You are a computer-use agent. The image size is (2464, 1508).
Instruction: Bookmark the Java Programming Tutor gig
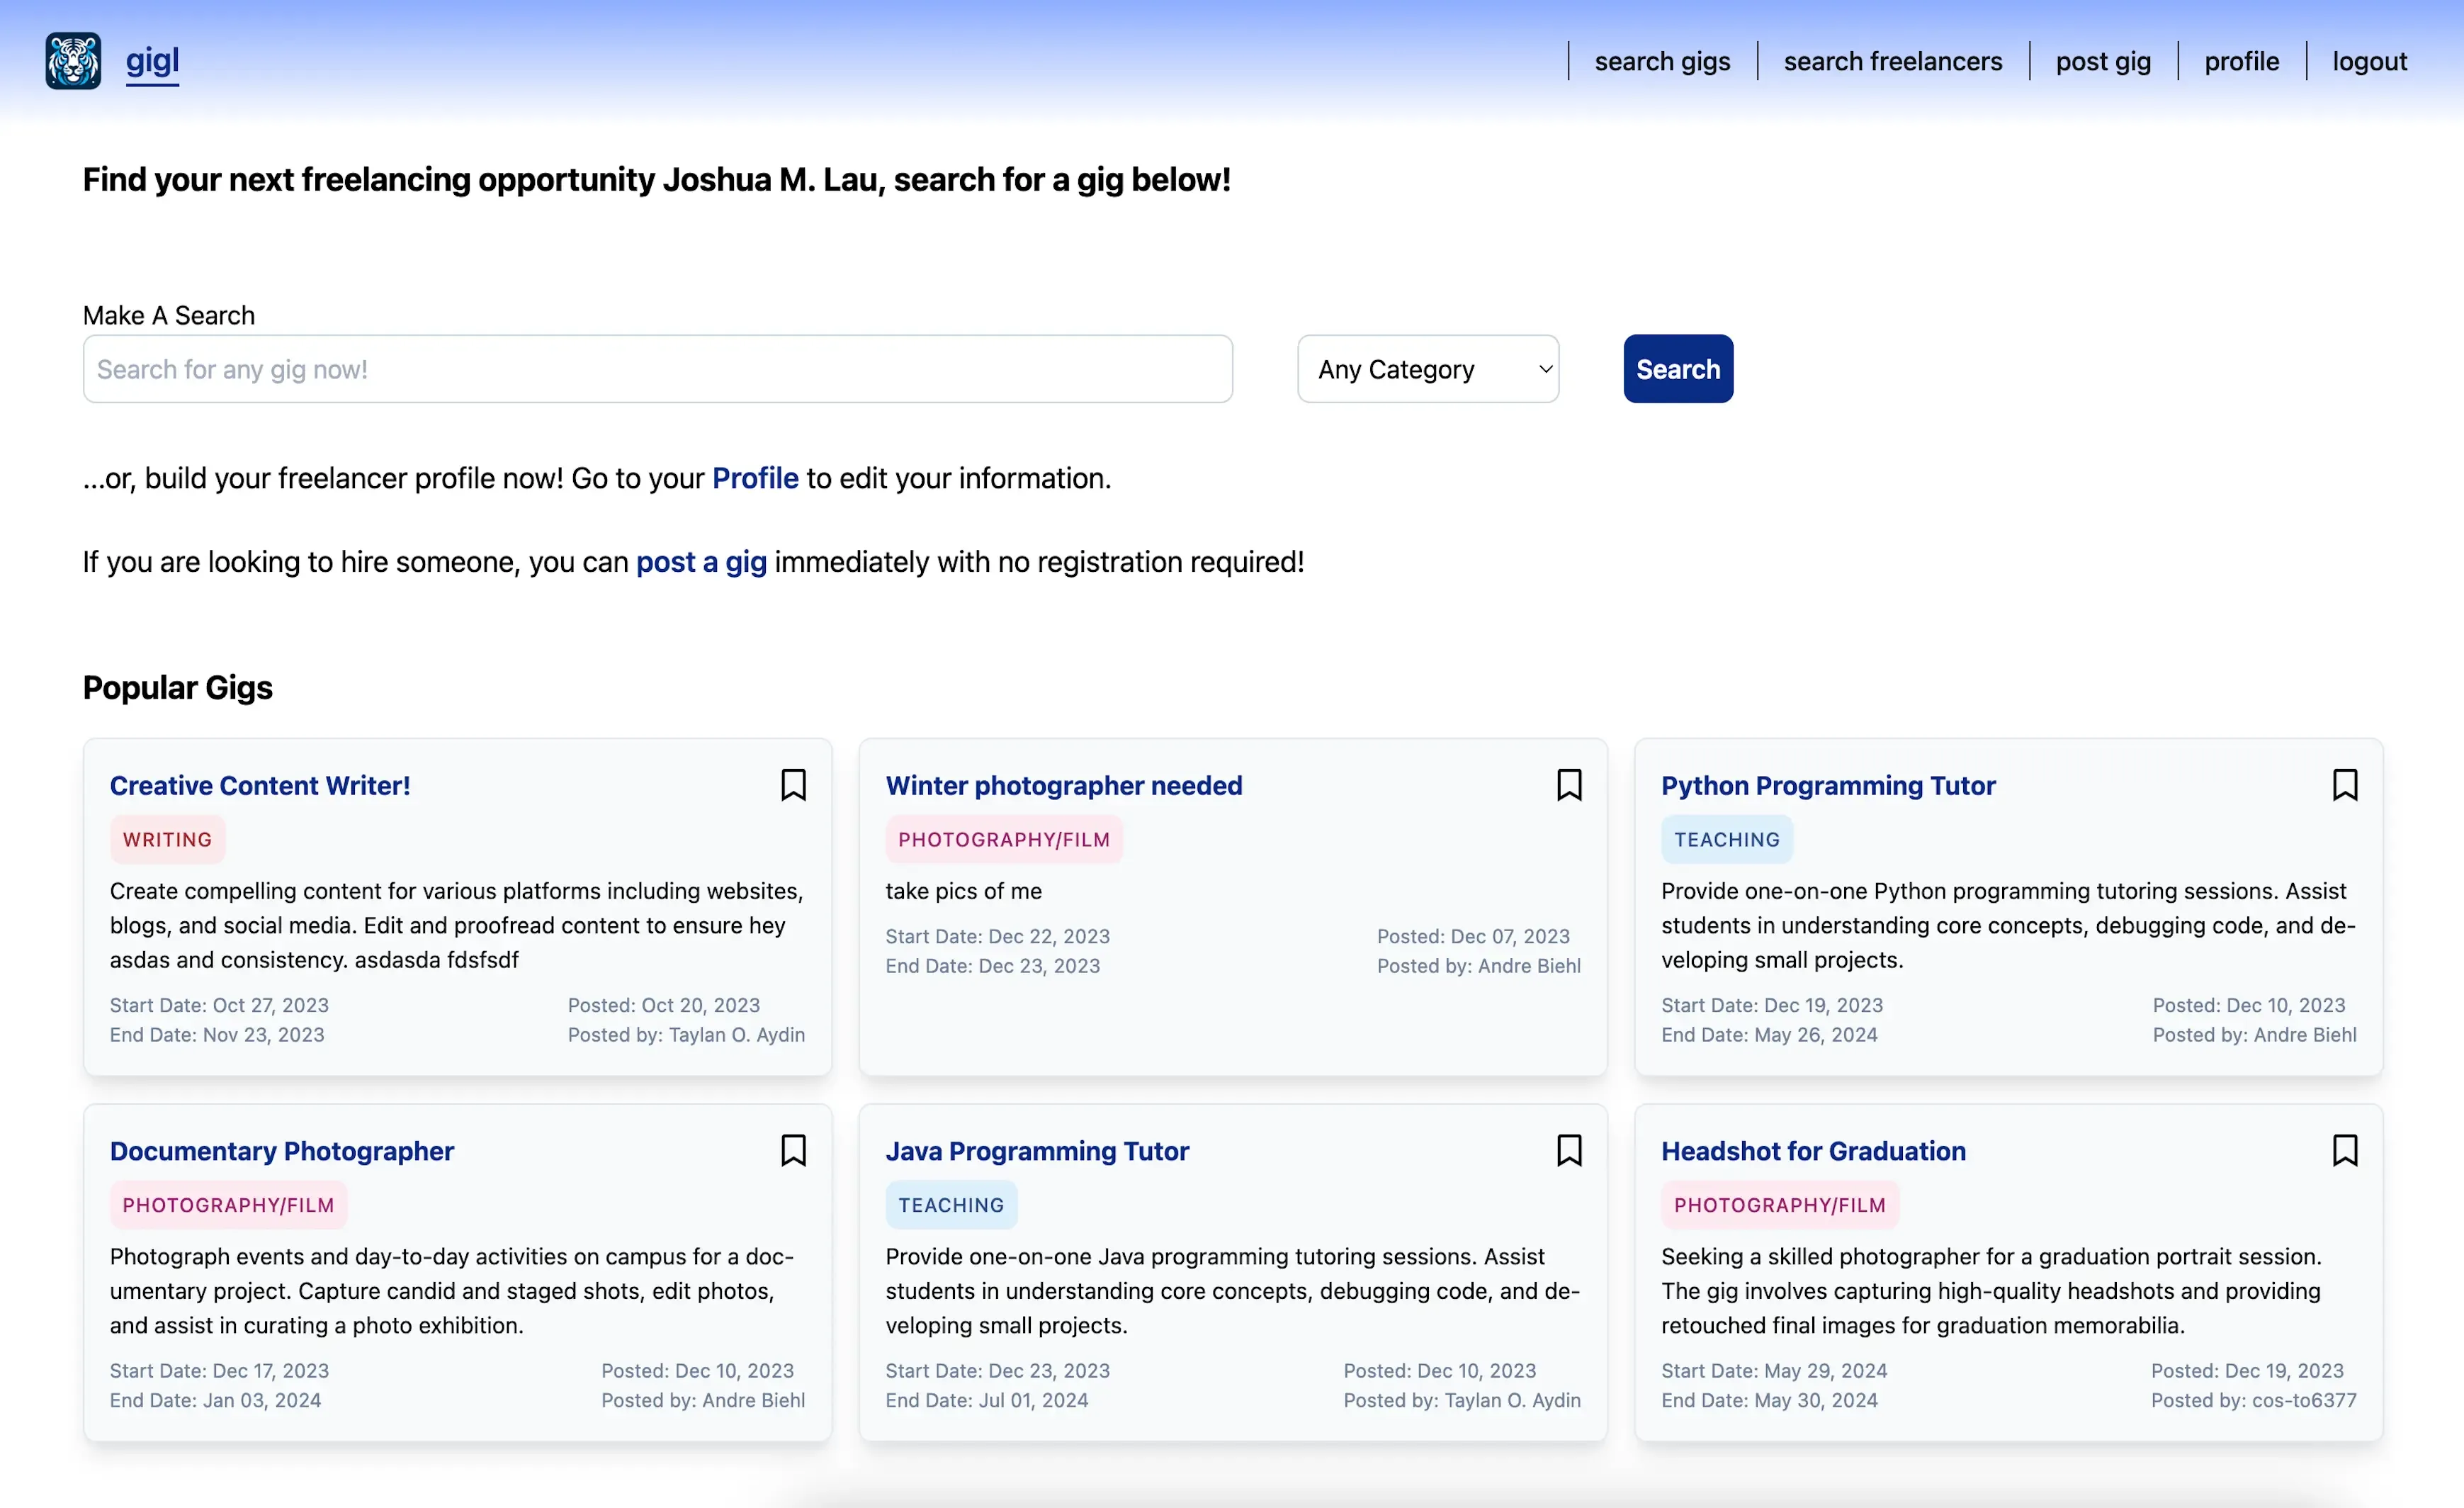1569,1151
